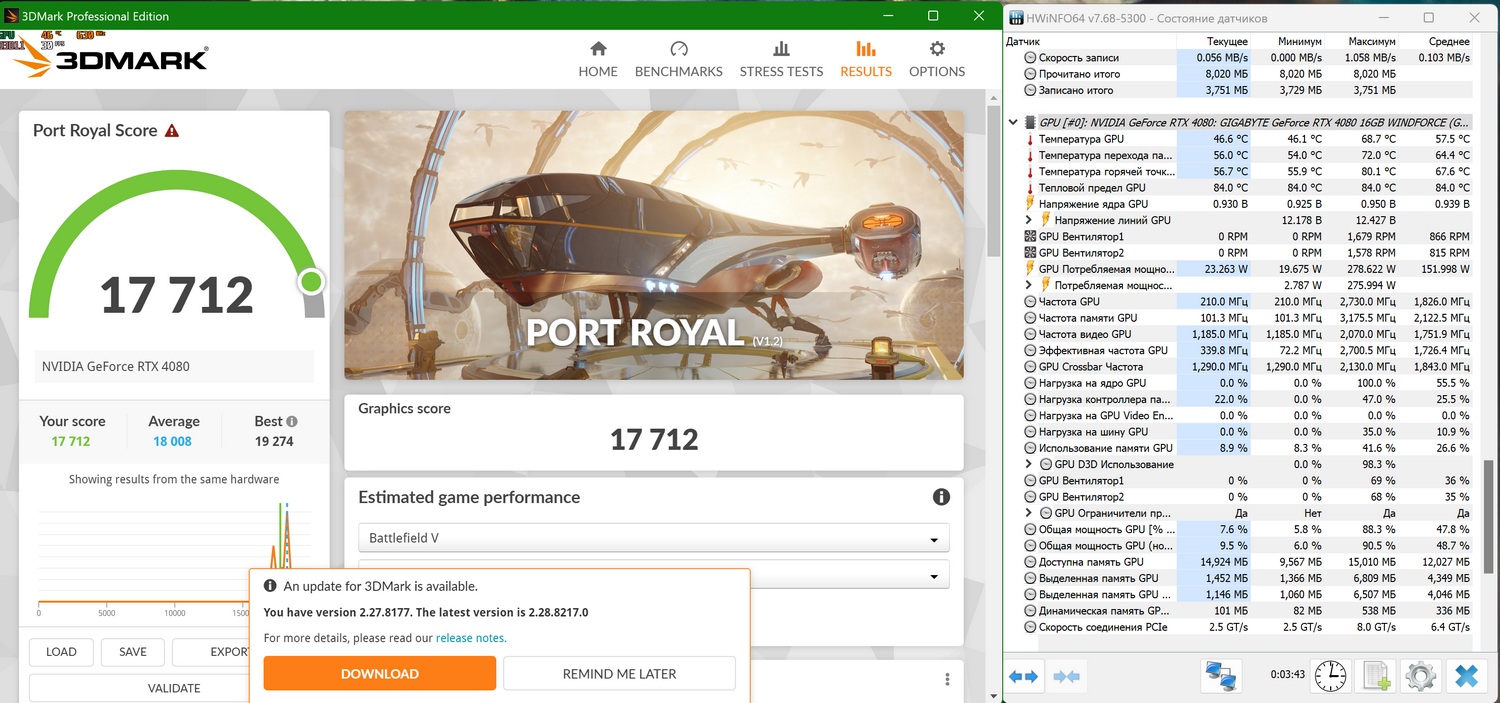The width and height of the screenshot is (1500, 703).
Task: Select Прочитано итого row
Action: (x=1239, y=74)
